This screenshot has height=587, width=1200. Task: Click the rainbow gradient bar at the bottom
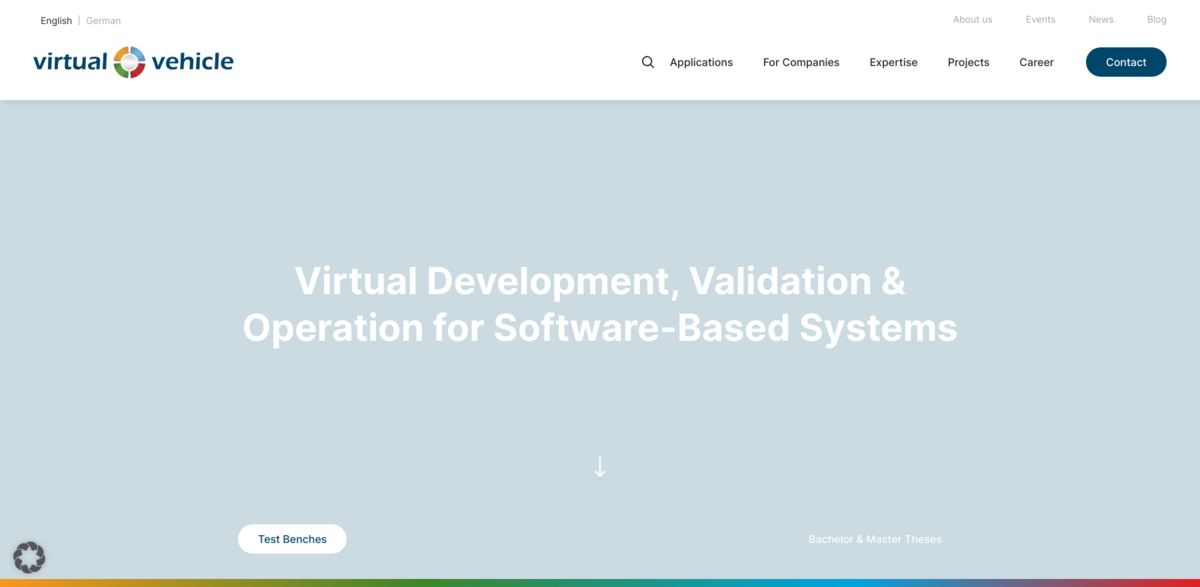tap(600, 583)
